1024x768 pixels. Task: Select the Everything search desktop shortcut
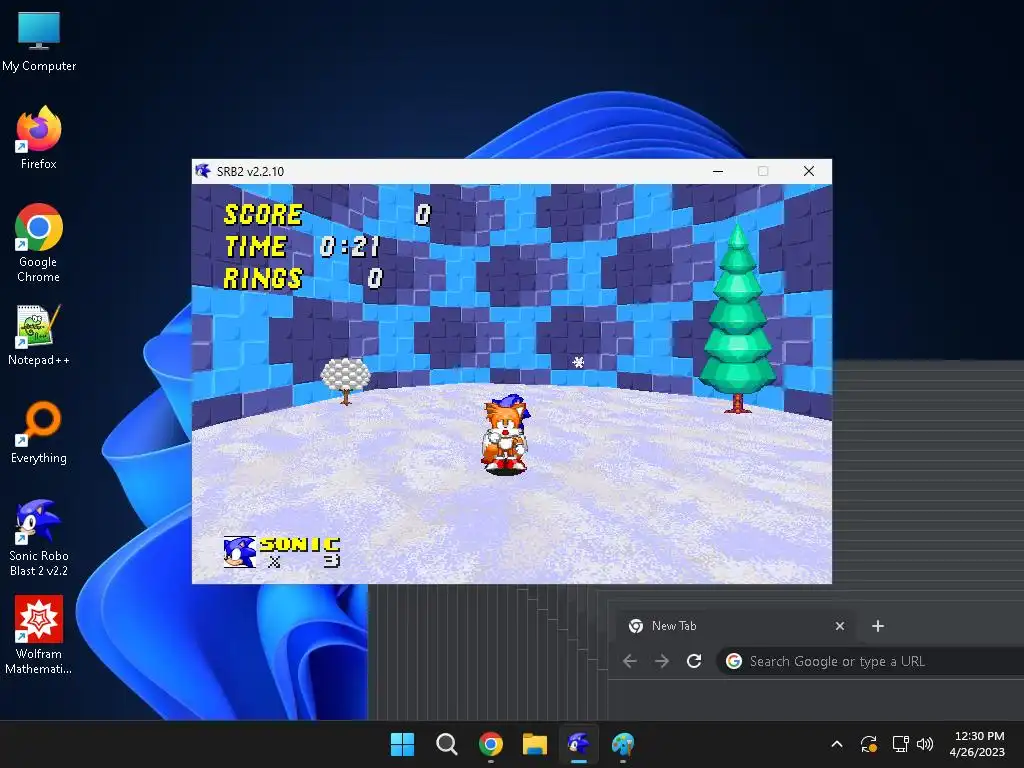point(39,432)
